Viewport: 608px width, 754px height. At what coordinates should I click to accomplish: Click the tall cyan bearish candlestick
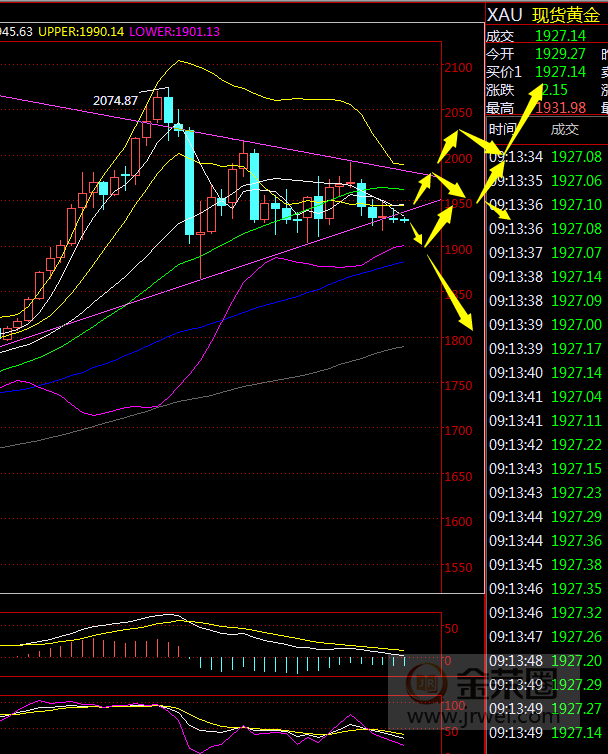pyautogui.click(x=189, y=182)
